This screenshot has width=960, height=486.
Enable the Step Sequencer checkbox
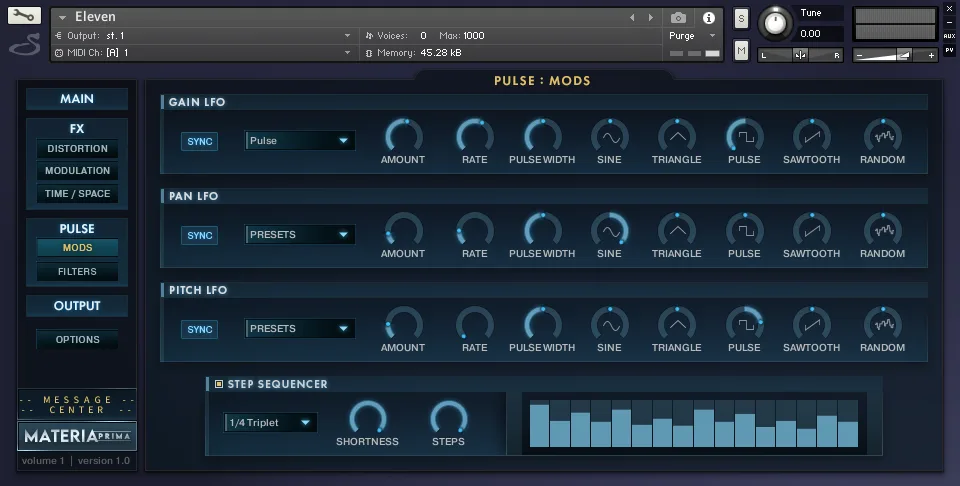tap(219, 384)
